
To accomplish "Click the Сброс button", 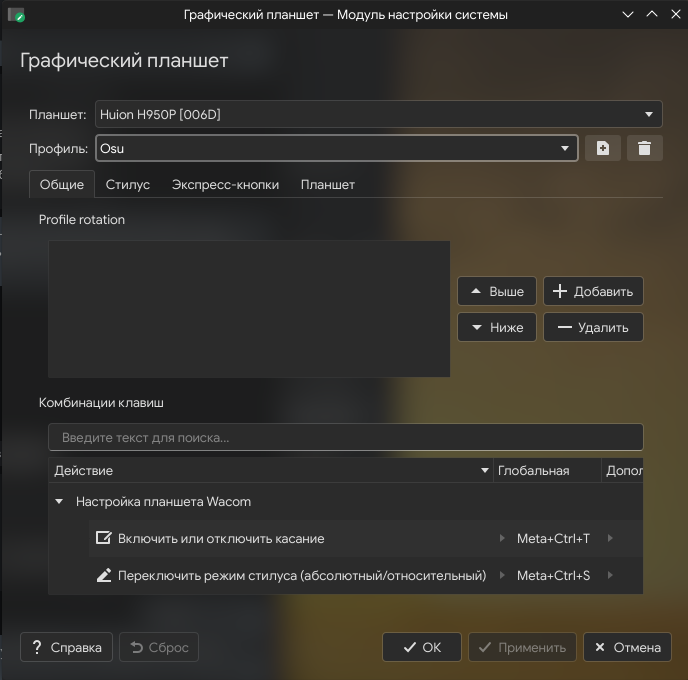I will pyautogui.click(x=159, y=647).
